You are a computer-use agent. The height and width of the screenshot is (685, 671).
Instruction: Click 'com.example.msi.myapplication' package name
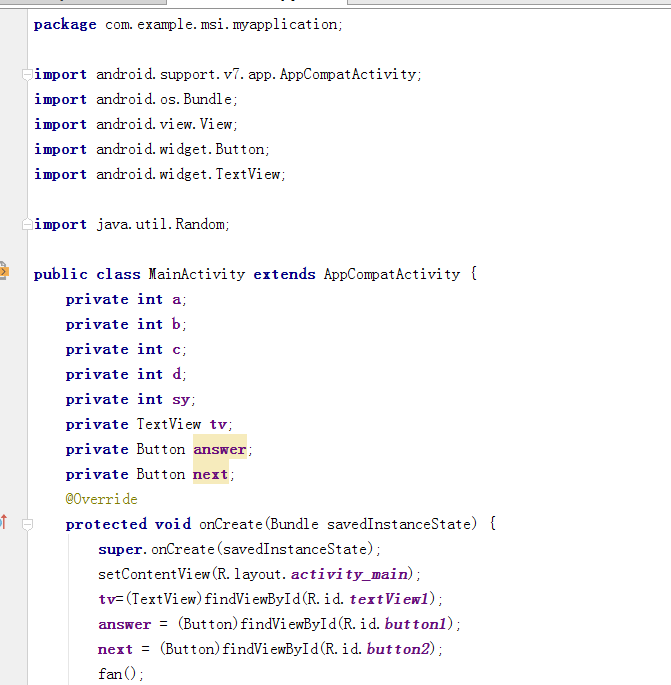point(221,24)
